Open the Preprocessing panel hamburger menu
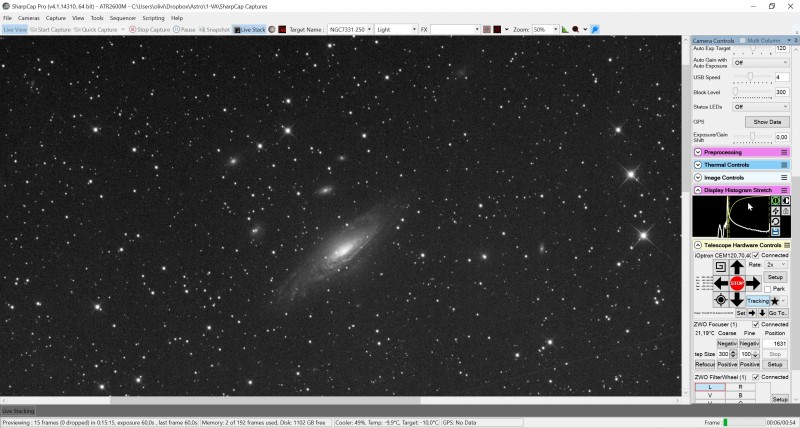Image resolution: width=800 pixels, height=428 pixels. click(x=784, y=152)
